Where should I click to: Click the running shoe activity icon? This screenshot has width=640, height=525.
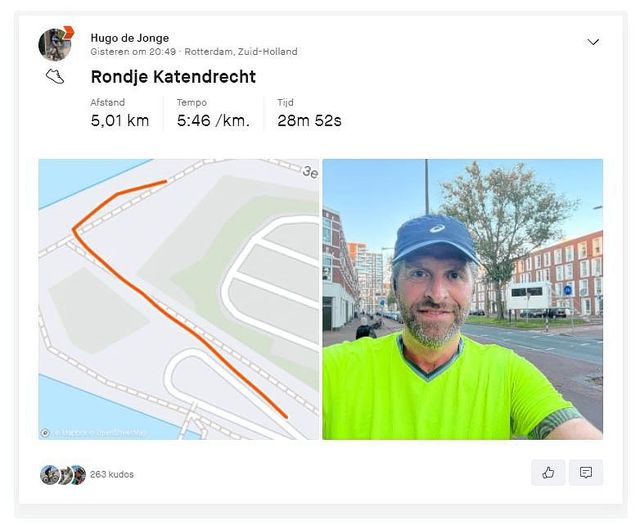pos(55,76)
